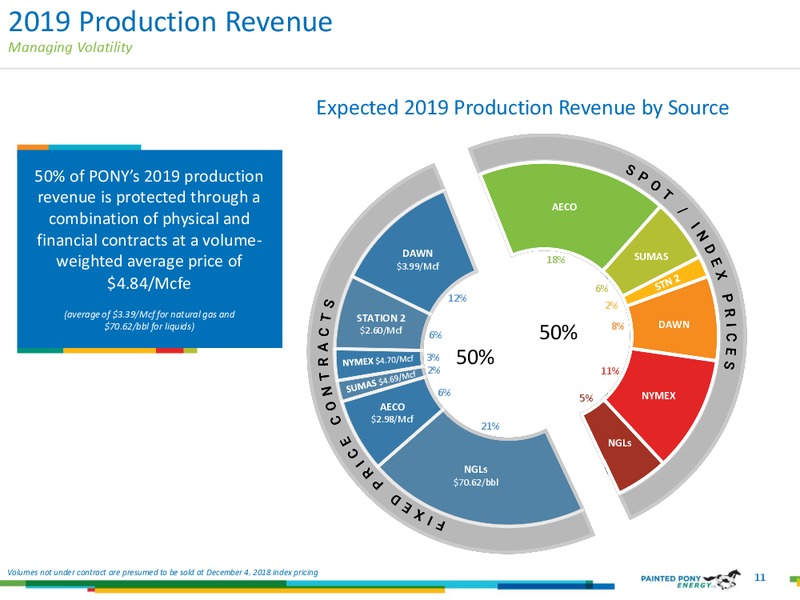Select the 5% NGLs spot label

pyautogui.click(x=586, y=397)
